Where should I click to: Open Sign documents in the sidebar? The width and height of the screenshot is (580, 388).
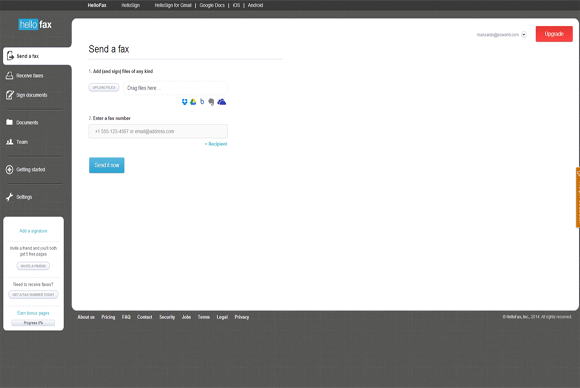[x=32, y=95]
